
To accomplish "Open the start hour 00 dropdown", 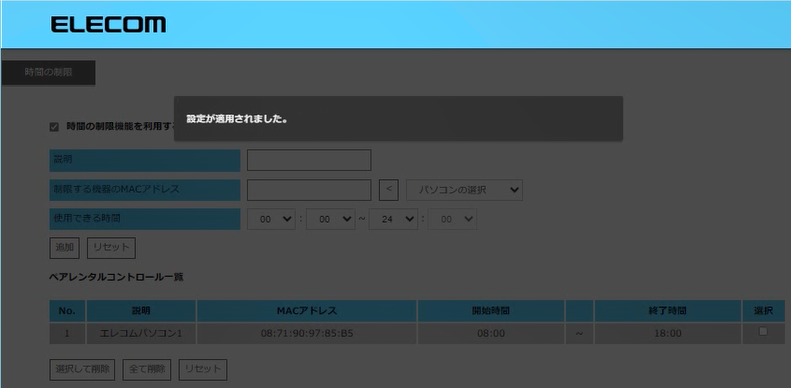I will [271, 219].
